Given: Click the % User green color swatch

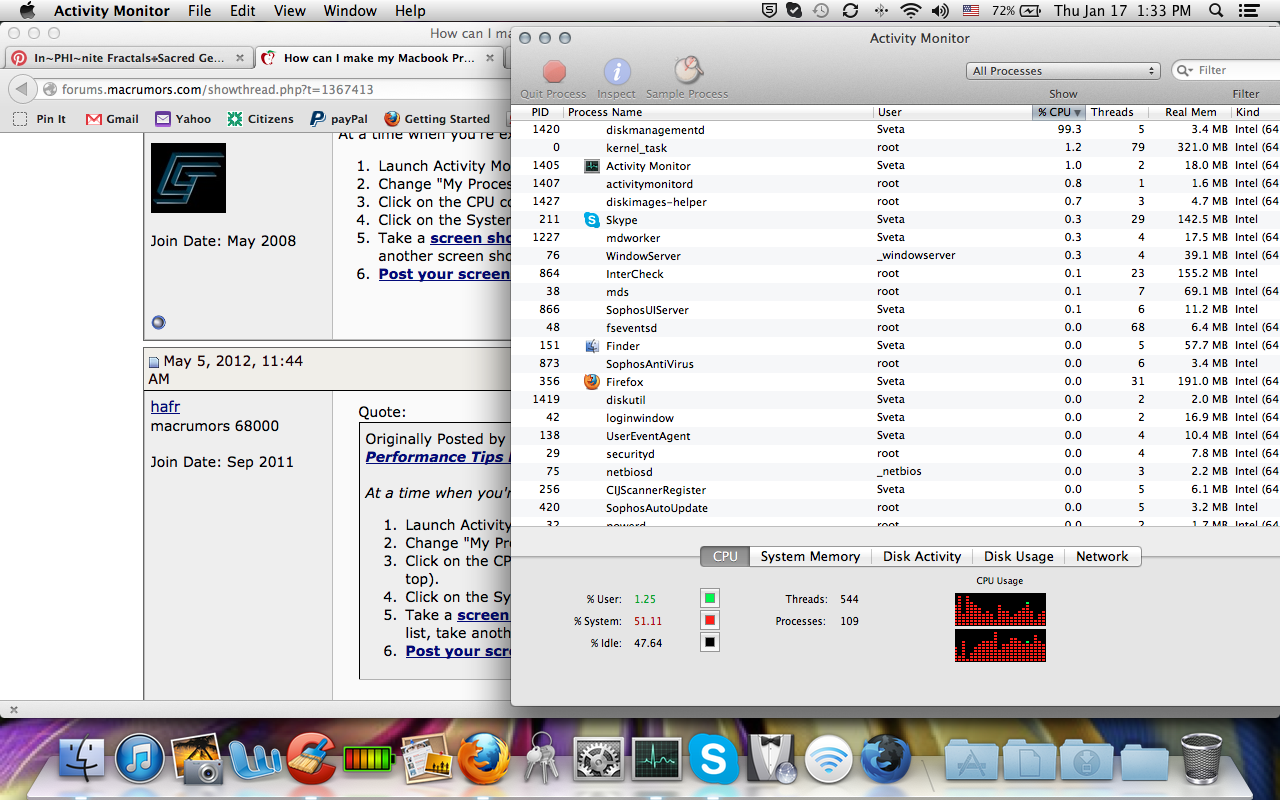Looking at the screenshot, I should [710, 598].
